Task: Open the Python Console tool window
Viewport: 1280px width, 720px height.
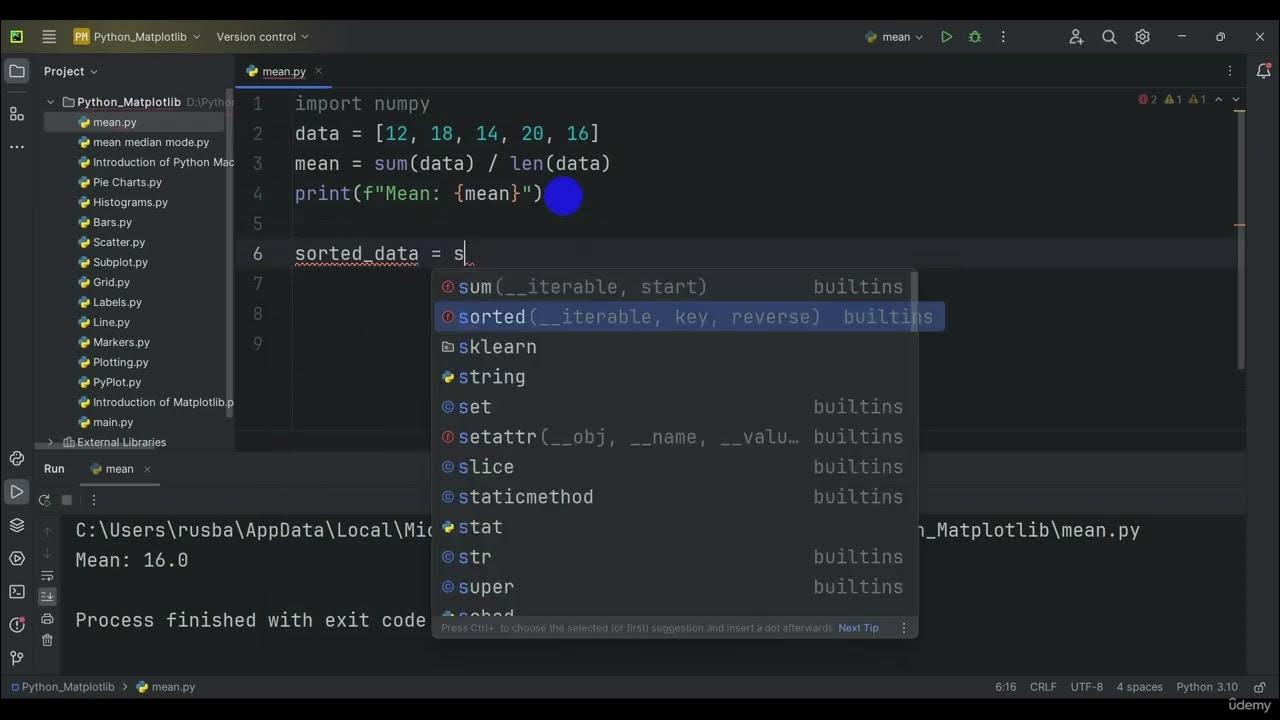Action: (x=17, y=459)
